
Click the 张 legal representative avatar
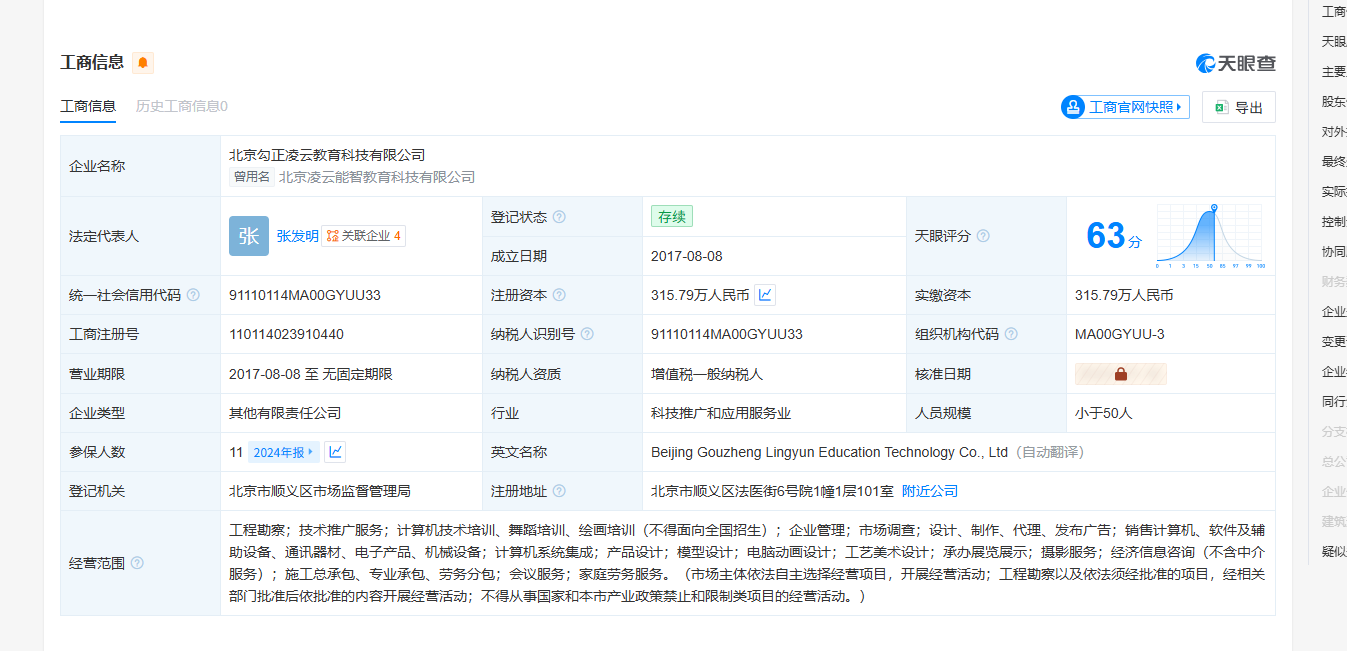248,236
